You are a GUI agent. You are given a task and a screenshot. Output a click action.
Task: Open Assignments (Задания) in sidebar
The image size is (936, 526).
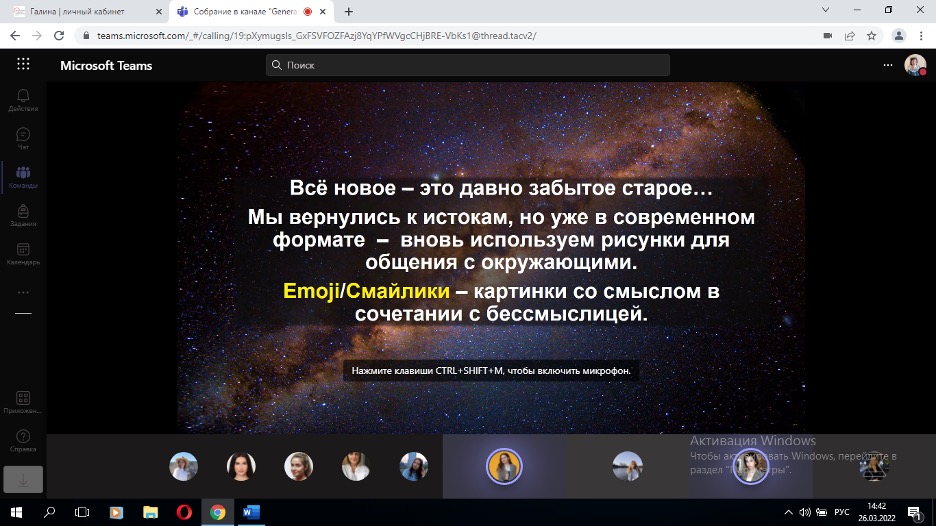(23, 215)
